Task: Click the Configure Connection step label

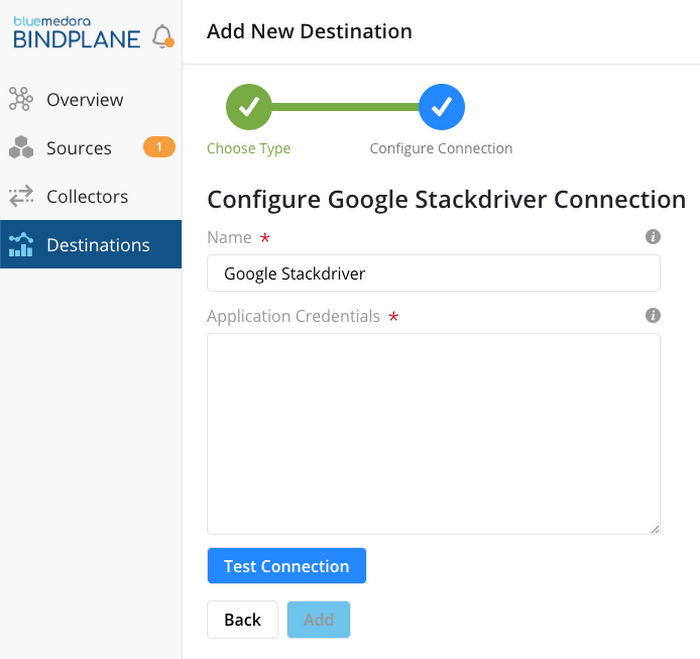Action: pyautogui.click(x=441, y=148)
